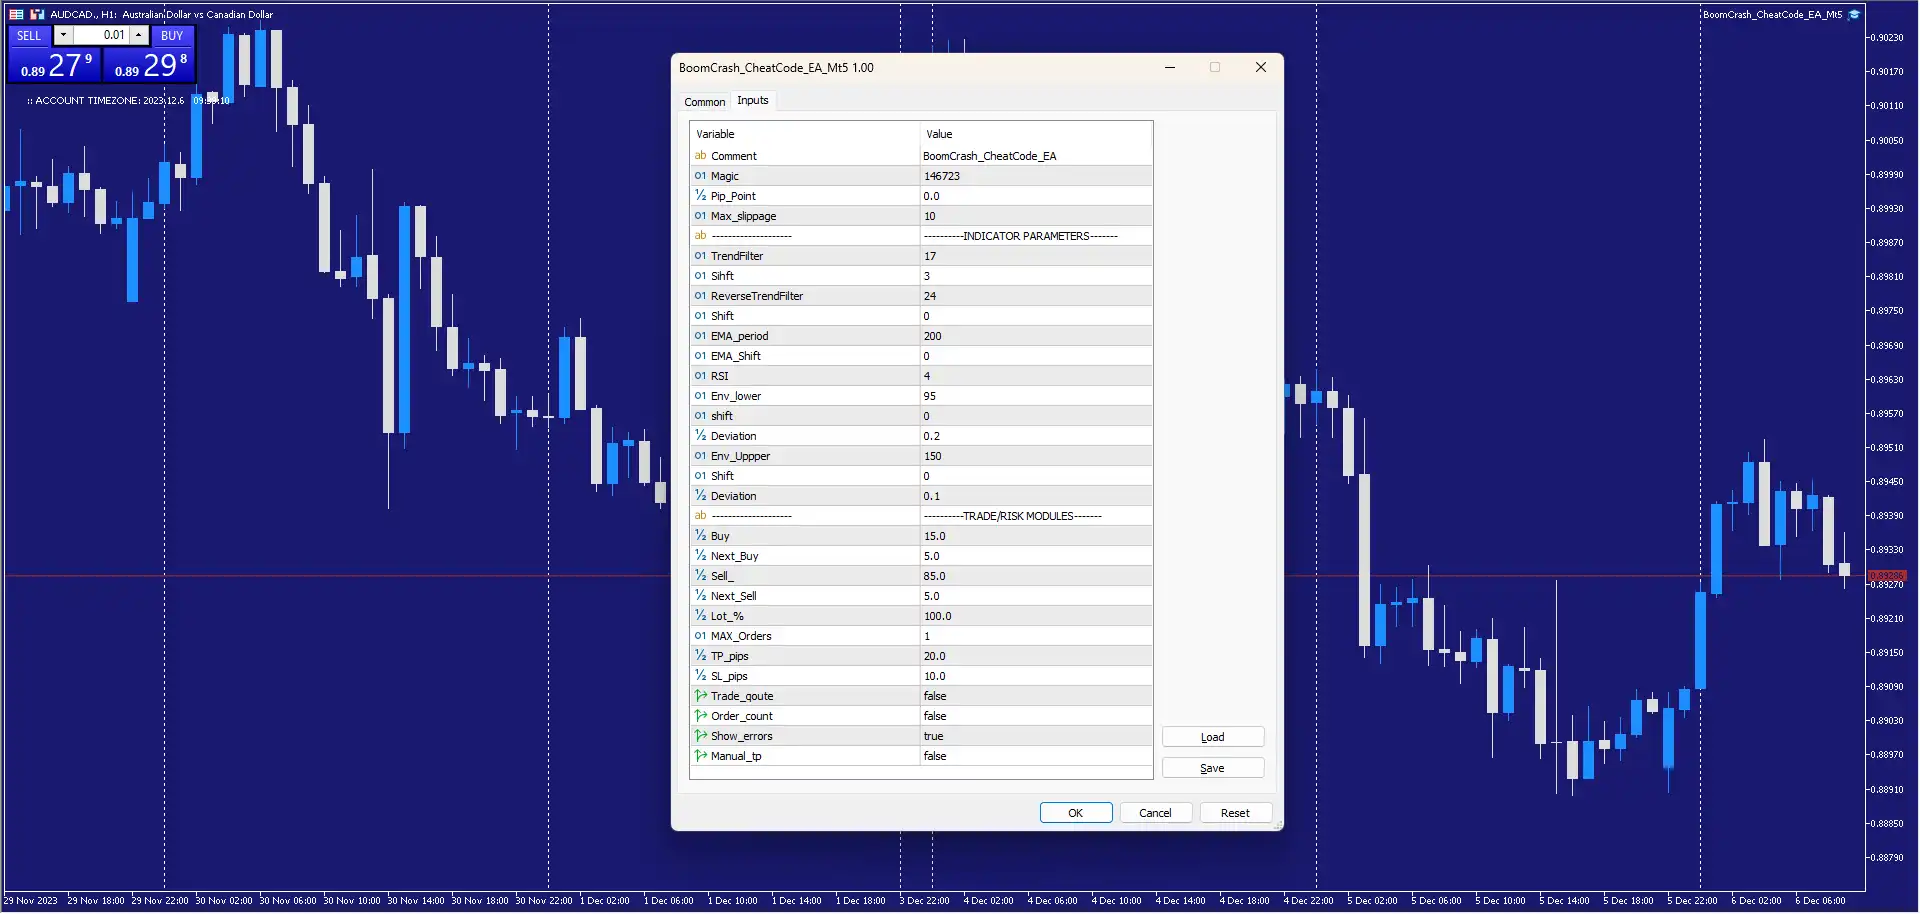Image resolution: width=1920 pixels, height=914 pixels.
Task: Click the SELL button on trade panel
Action: [29, 35]
